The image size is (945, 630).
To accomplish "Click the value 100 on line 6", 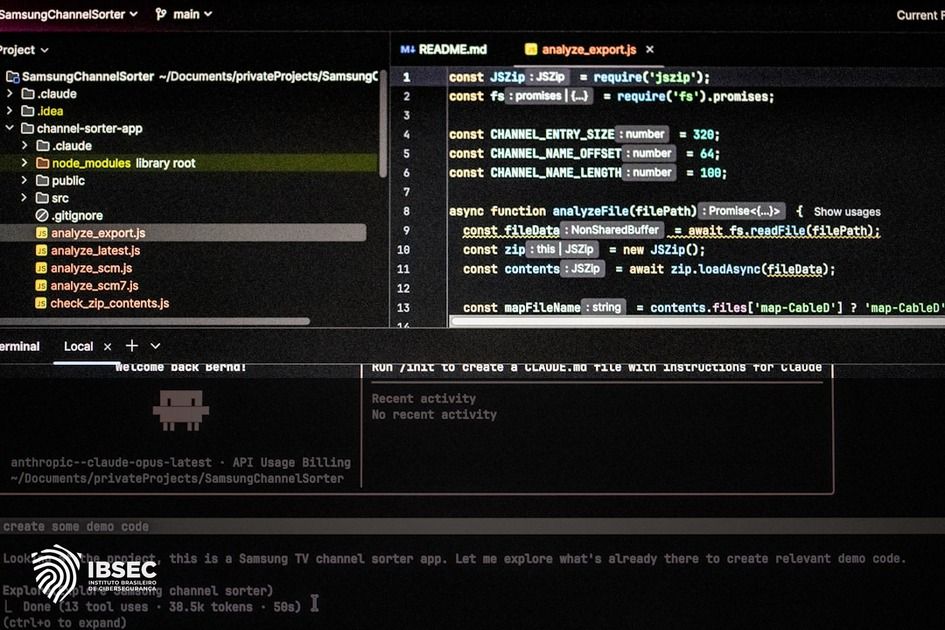I will click(x=710, y=173).
